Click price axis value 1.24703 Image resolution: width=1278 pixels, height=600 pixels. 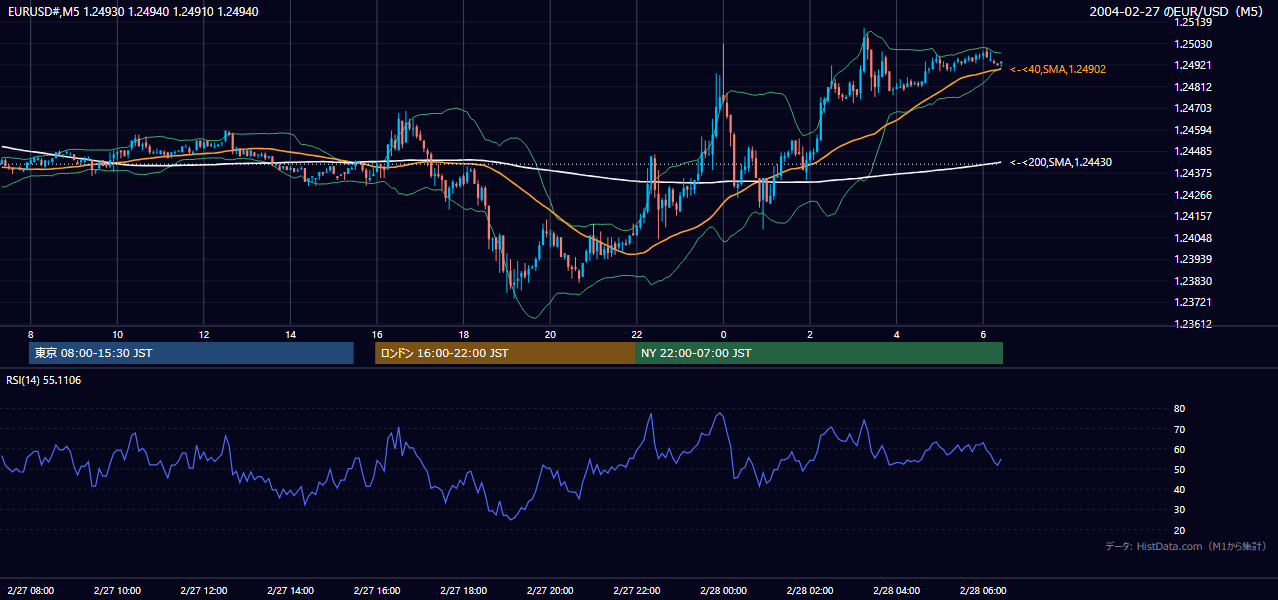tap(1193, 108)
